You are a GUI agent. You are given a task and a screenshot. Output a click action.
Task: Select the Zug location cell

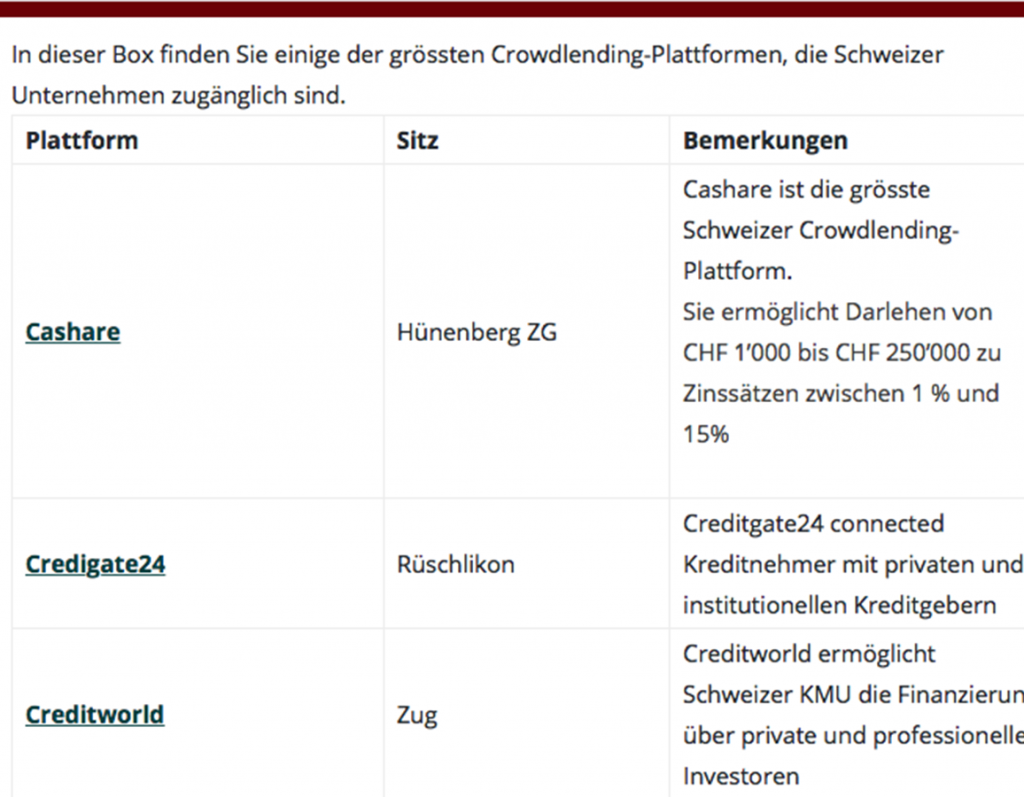tap(417, 715)
